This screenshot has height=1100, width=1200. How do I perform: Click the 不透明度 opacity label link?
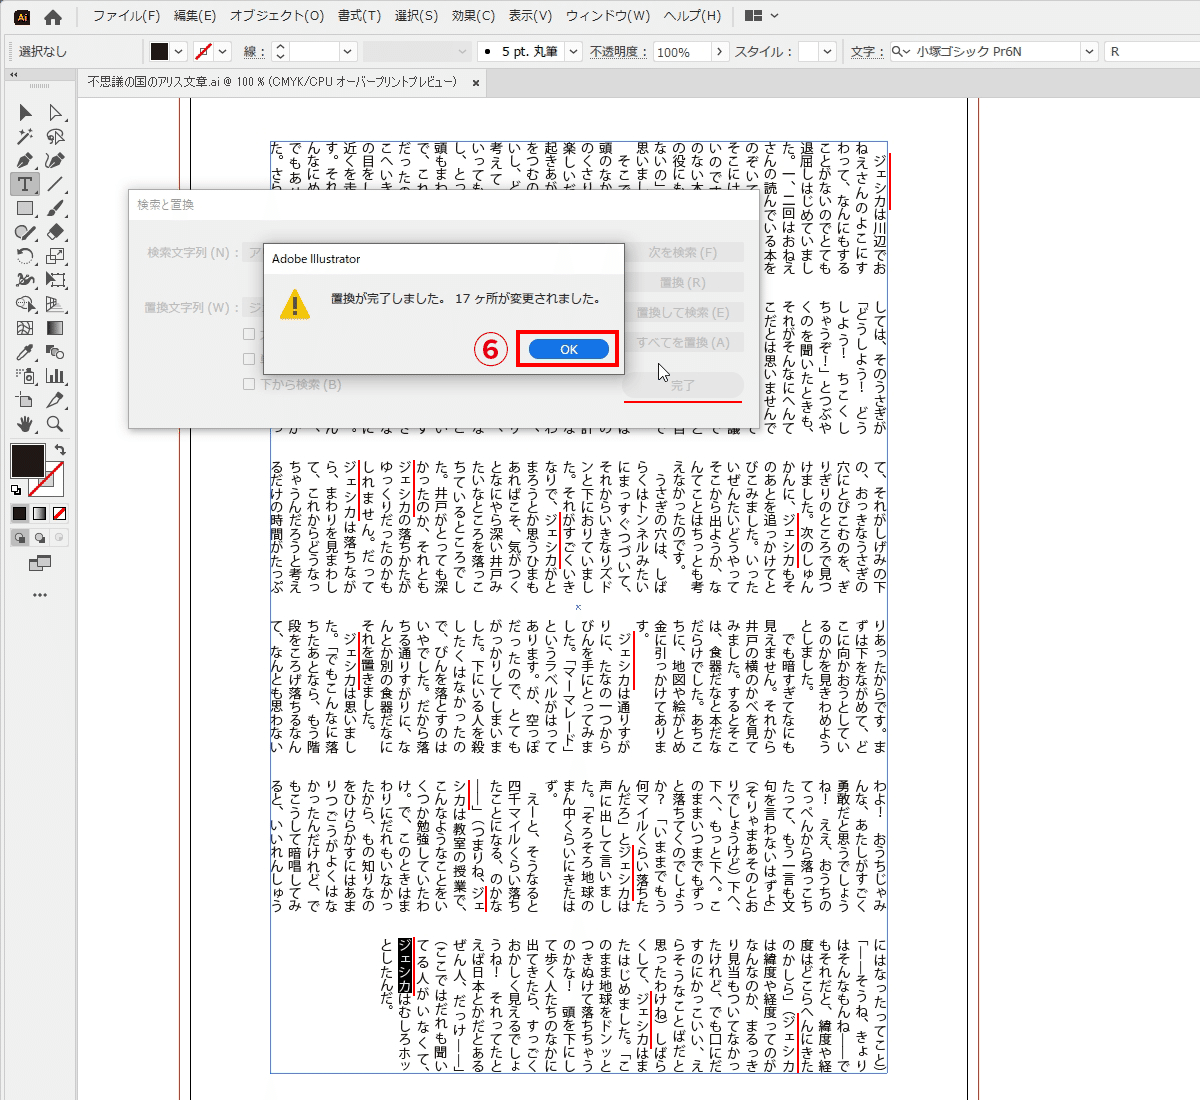[618, 52]
